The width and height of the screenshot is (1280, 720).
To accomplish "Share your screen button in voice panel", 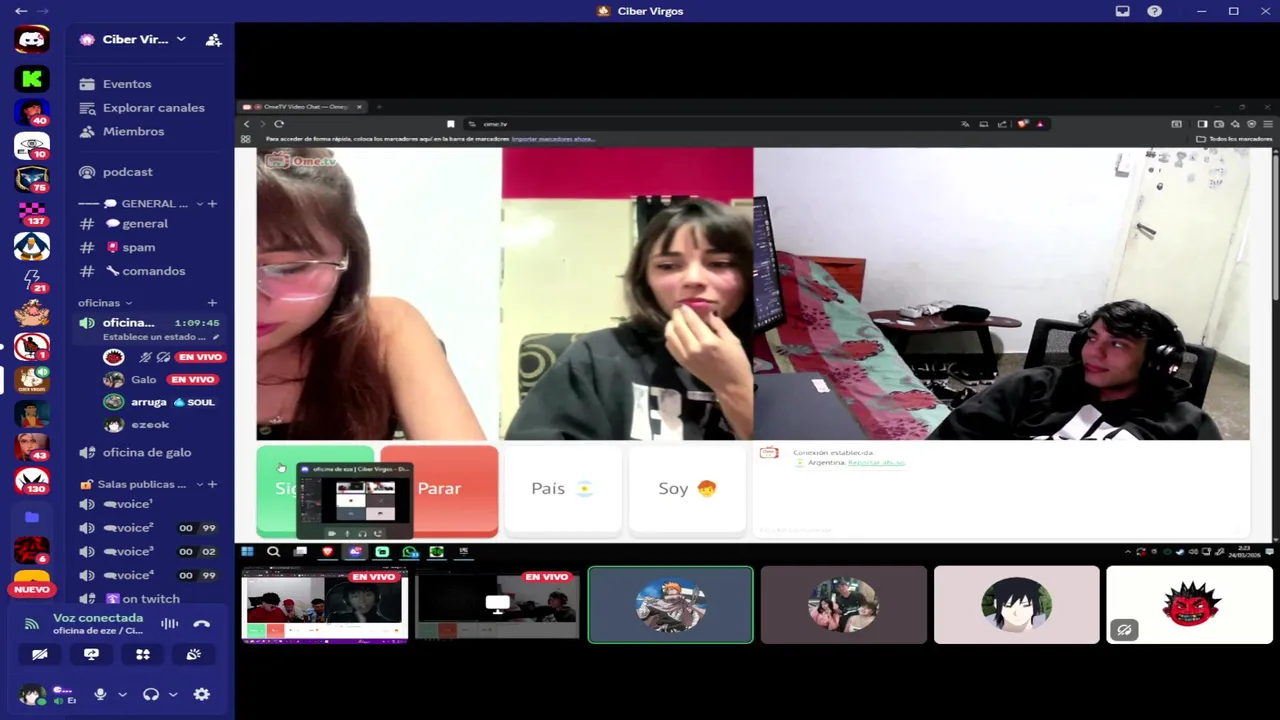I will 91,654.
